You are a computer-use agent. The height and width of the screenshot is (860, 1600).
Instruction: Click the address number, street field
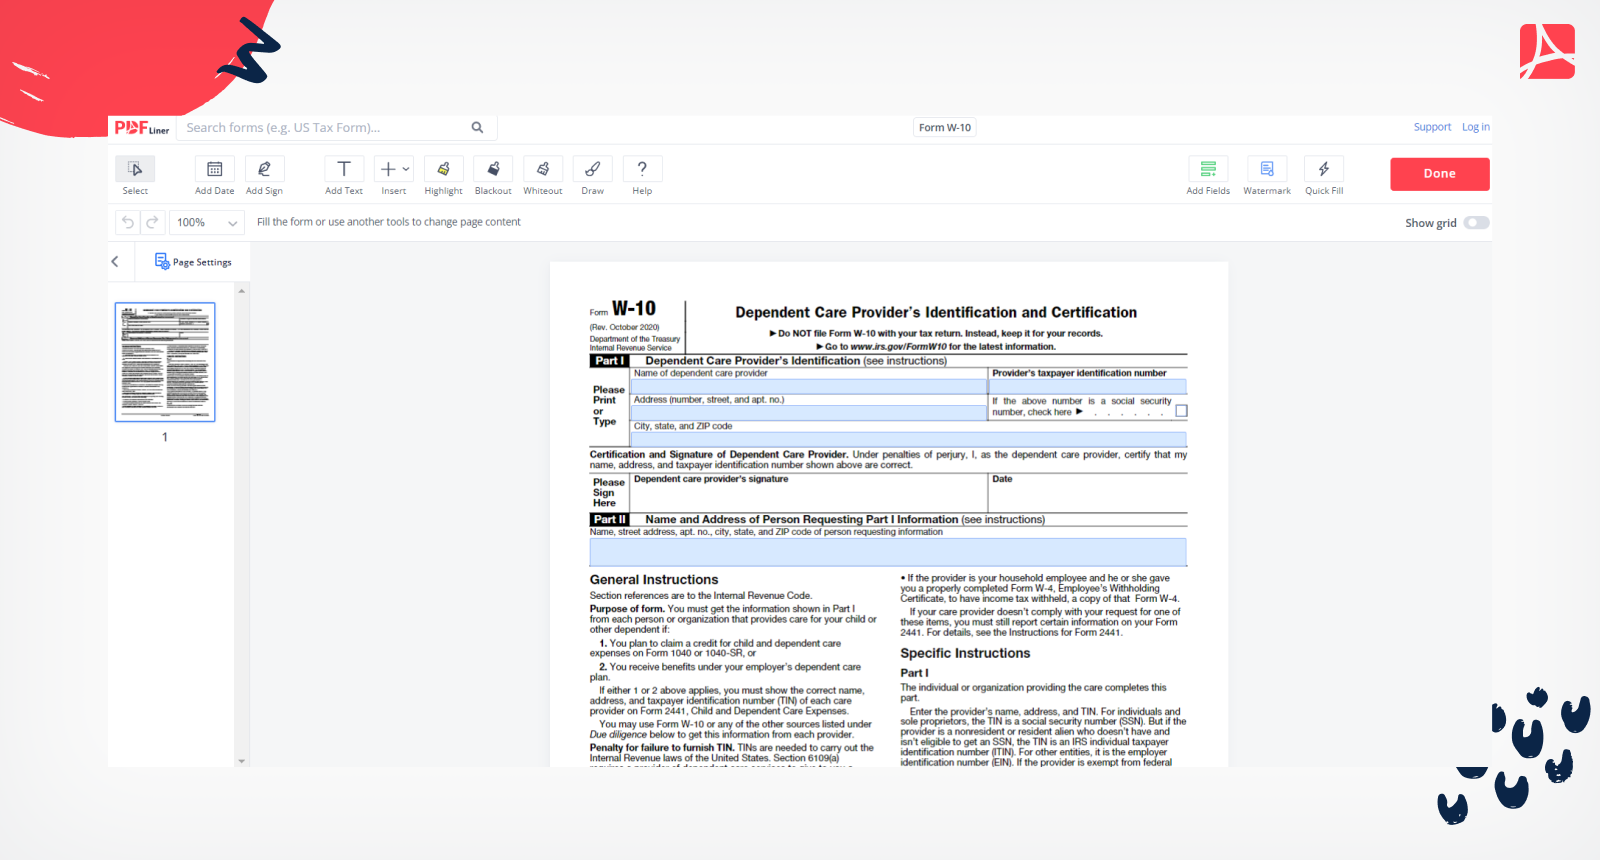809,412
